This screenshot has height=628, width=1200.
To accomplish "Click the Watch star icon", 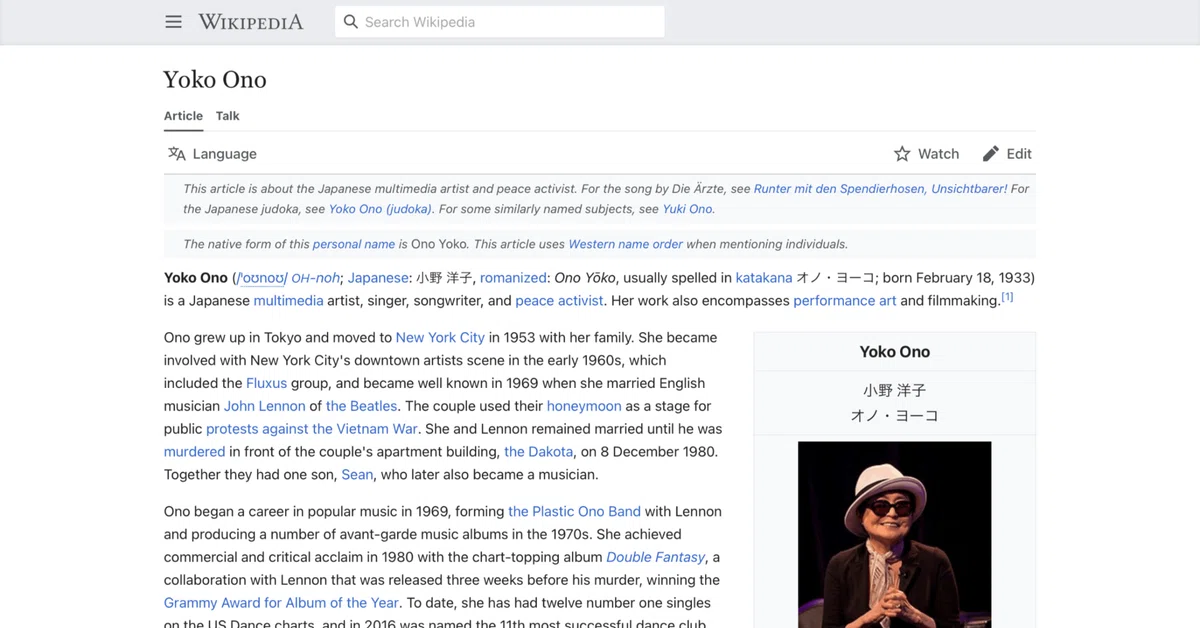I will pyautogui.click(x=902, y=154).
